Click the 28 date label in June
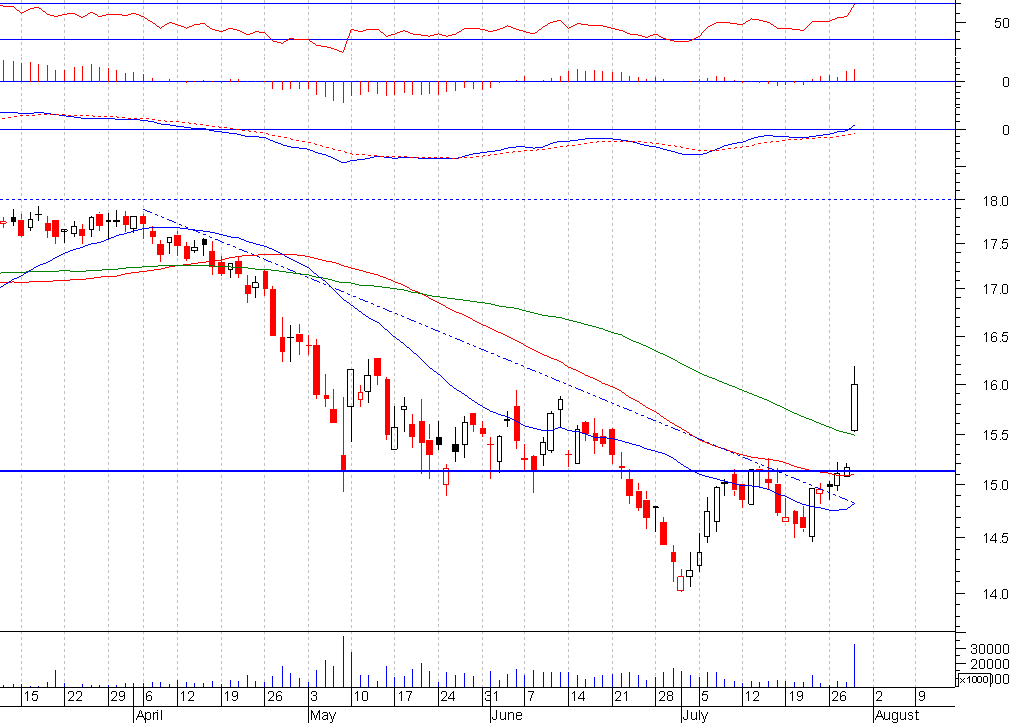Image resolution: width=1013 pixels, height=723 pixels. point(665,697)
